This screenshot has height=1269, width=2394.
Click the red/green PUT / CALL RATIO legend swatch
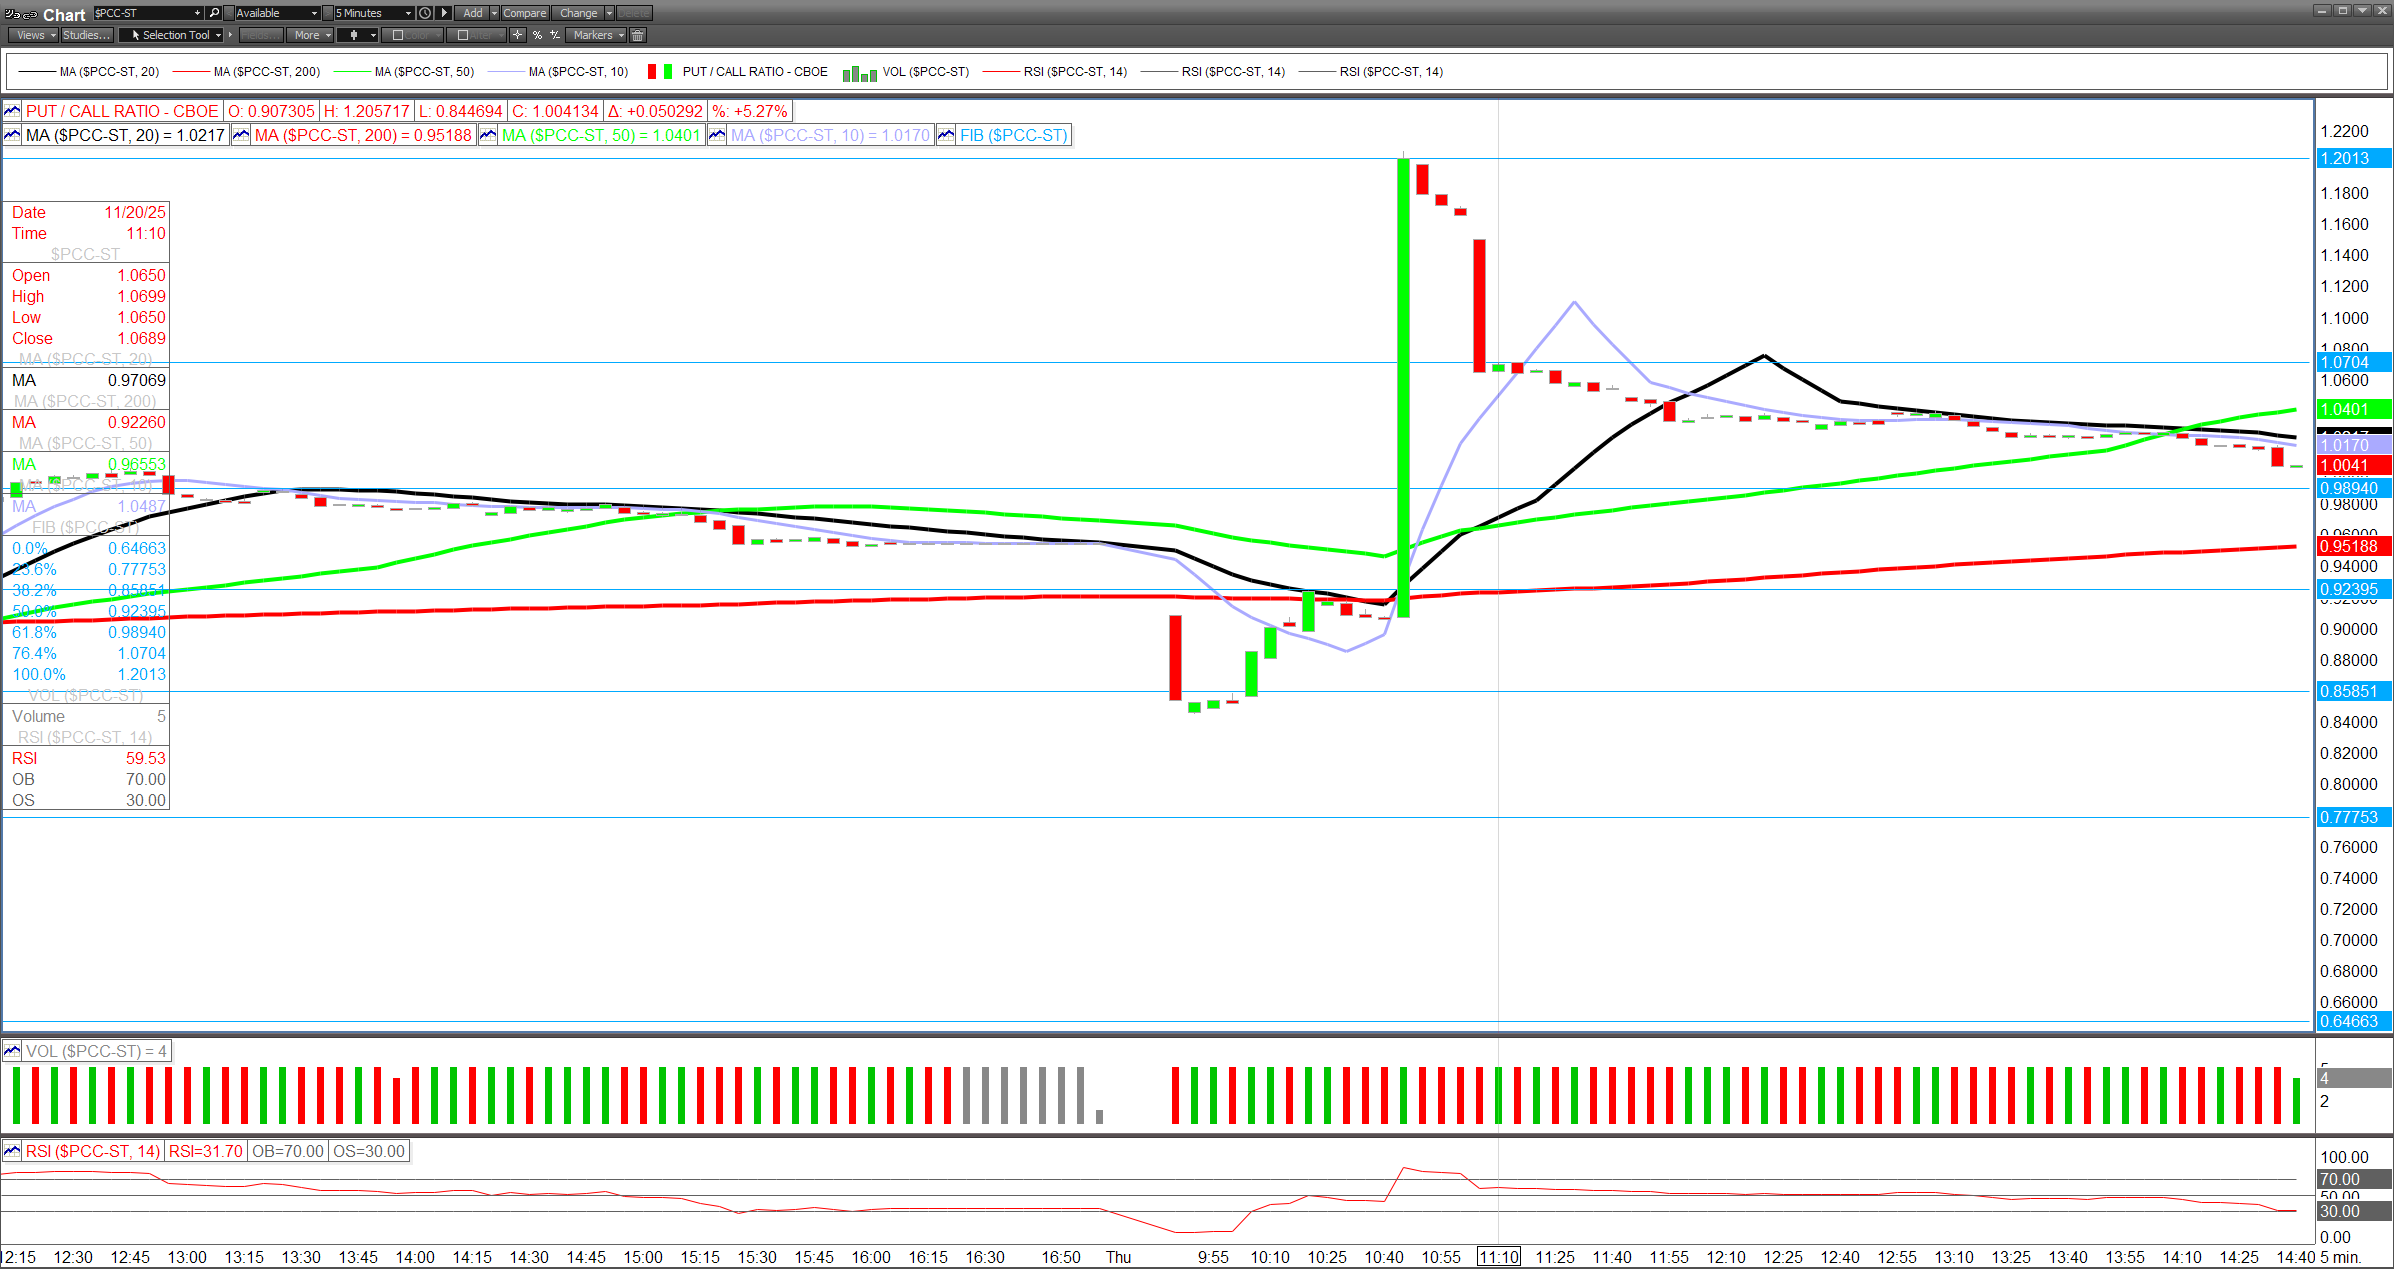point(659,72)
